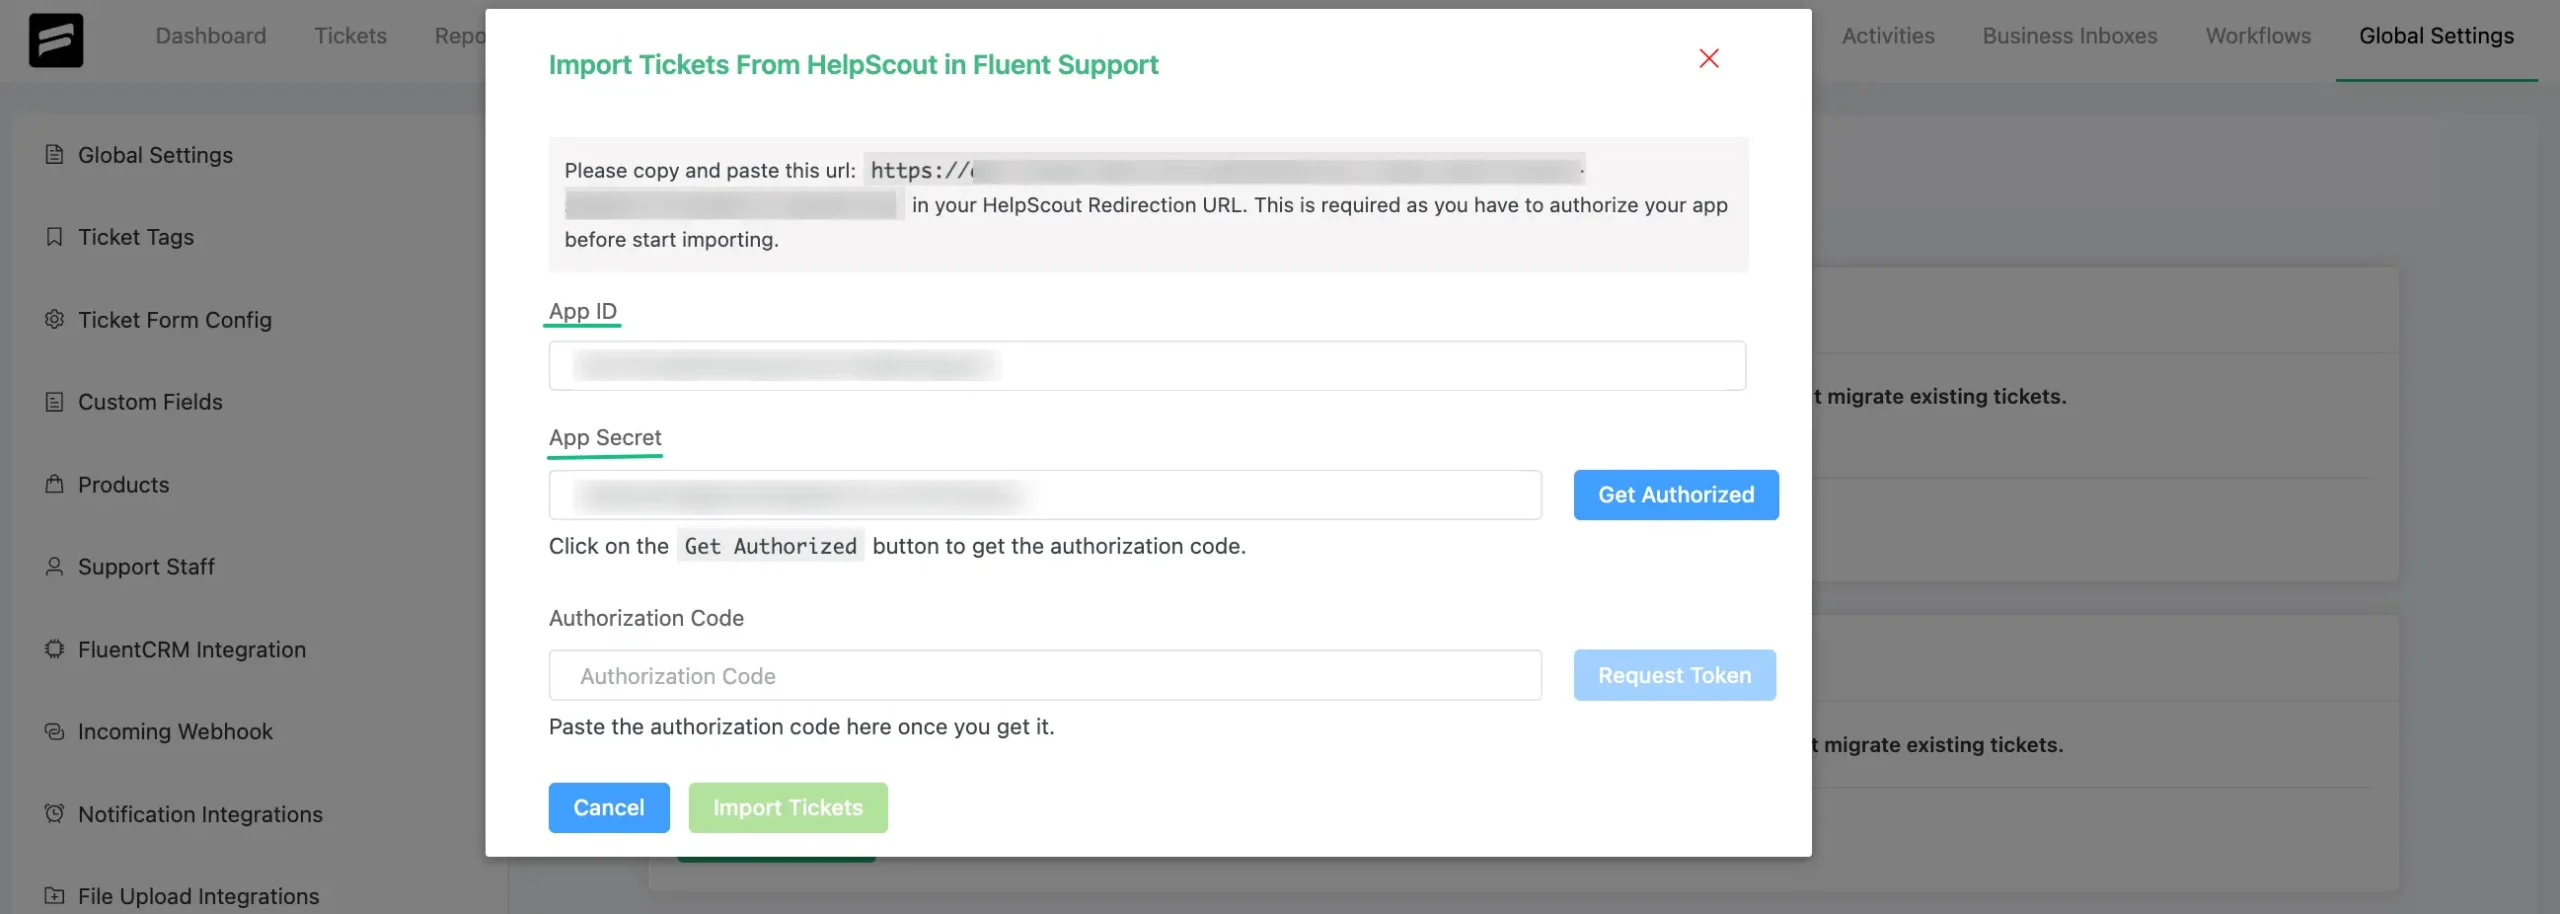
Task: Click the File Upload Integrations folder icon
Action: click(54, 896)
